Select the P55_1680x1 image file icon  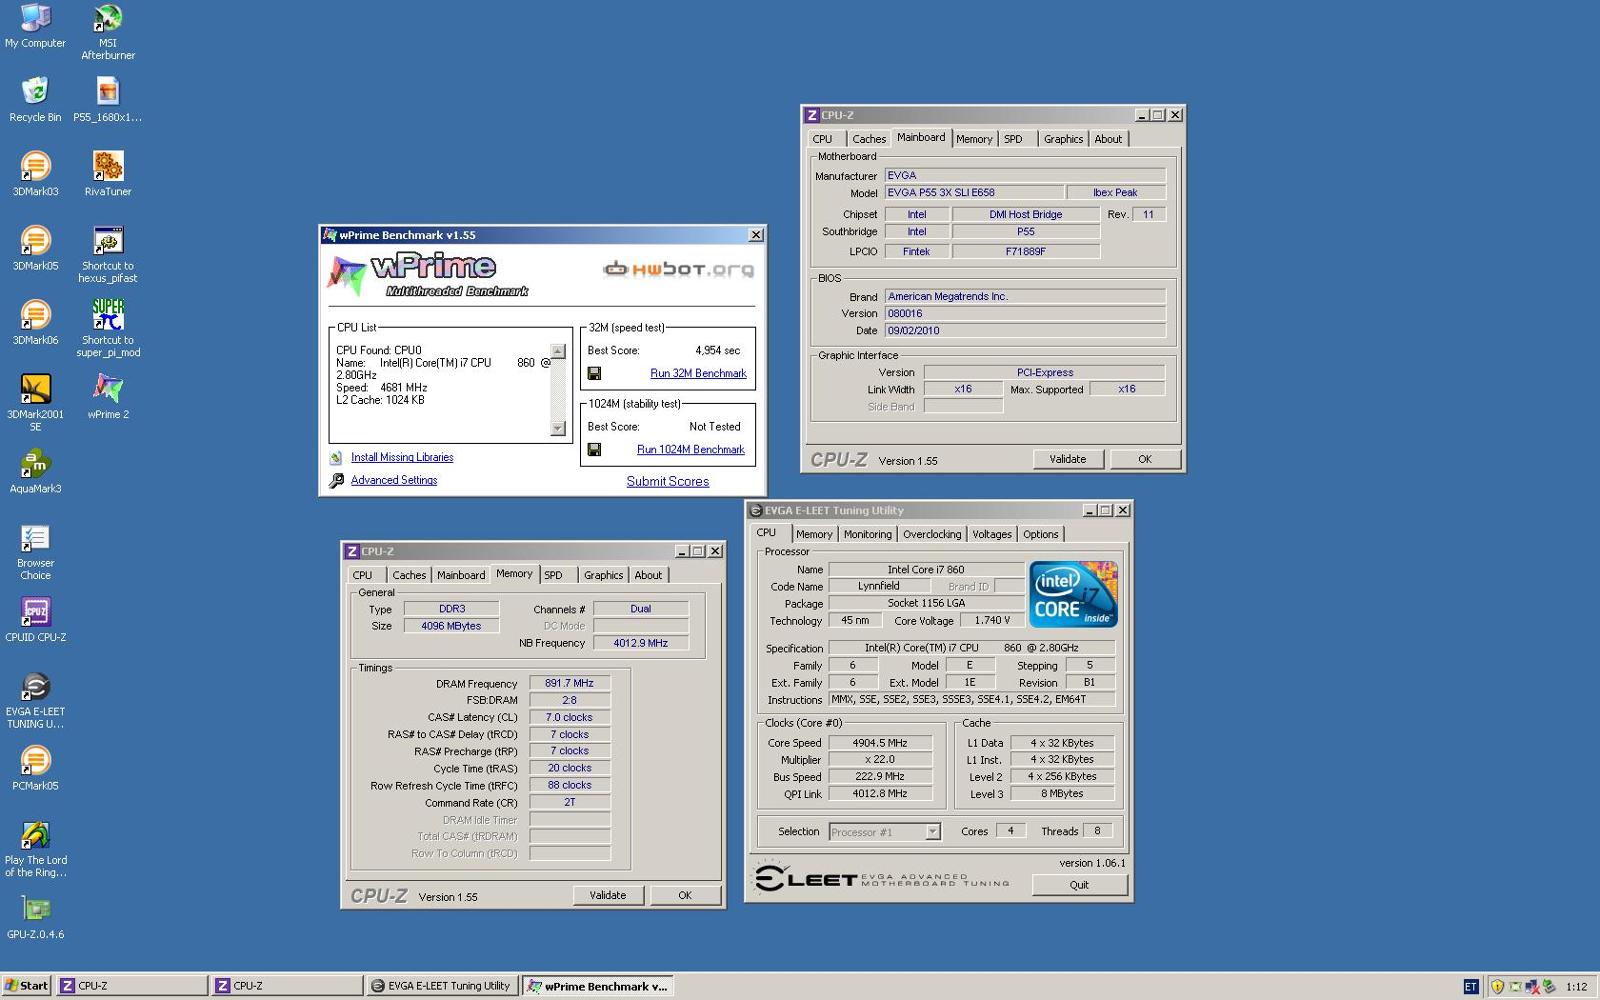108,99
